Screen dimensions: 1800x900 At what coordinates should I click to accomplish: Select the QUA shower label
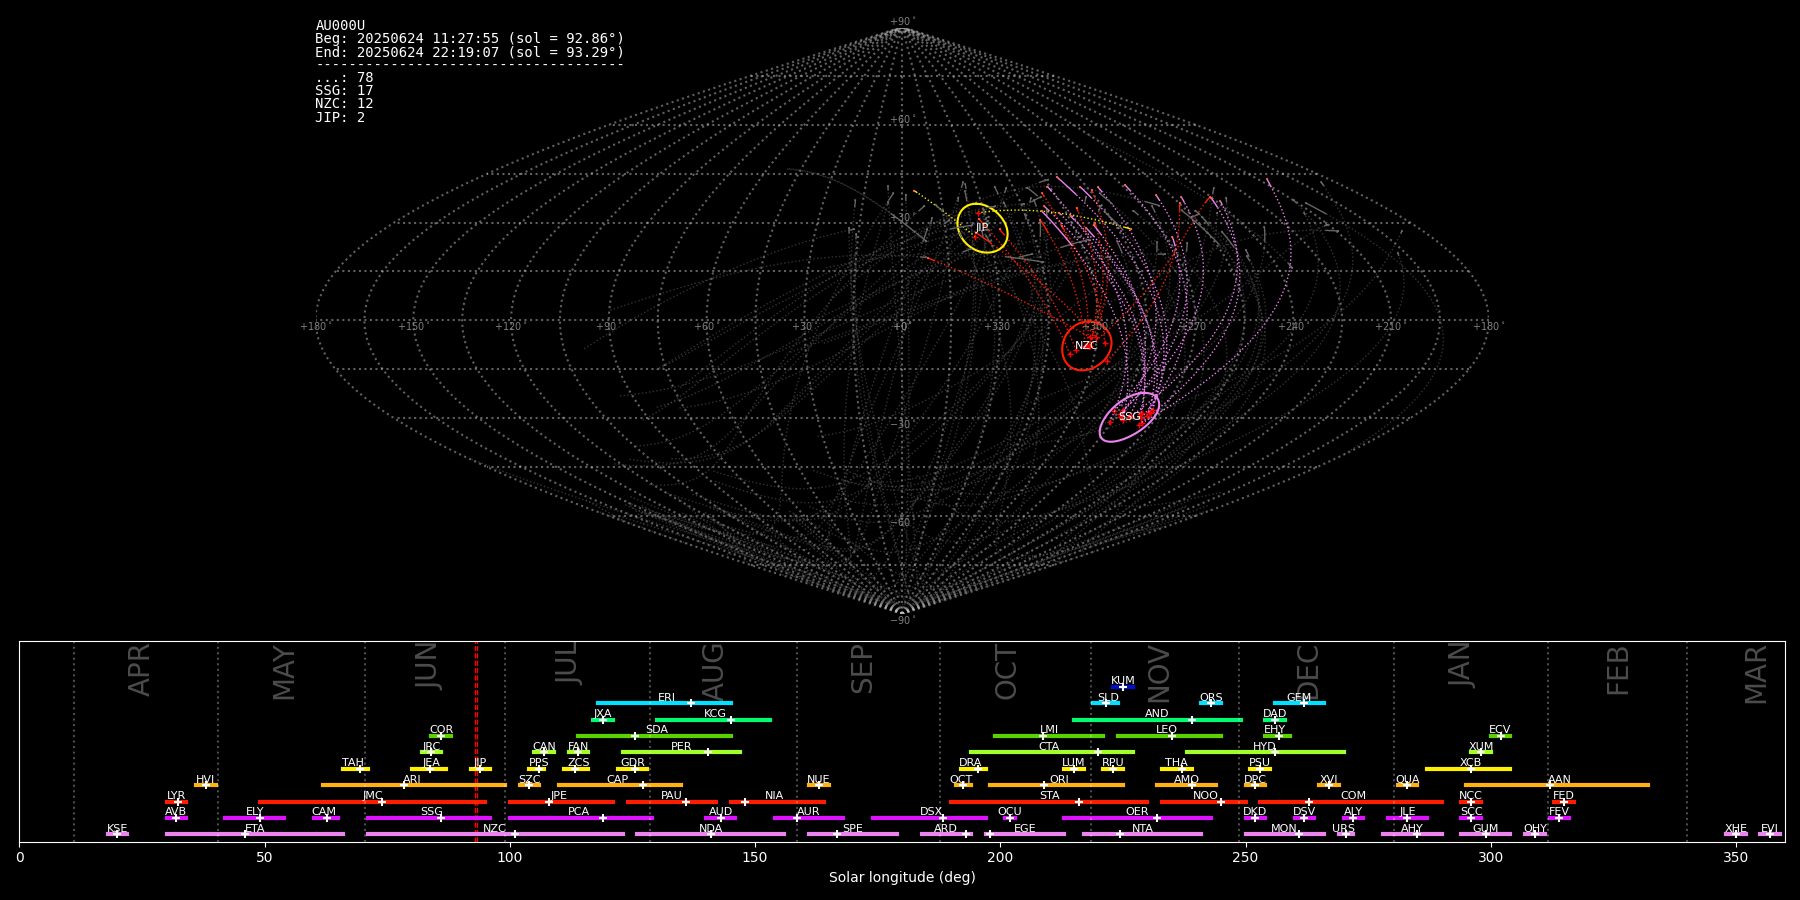[1407, 780]
